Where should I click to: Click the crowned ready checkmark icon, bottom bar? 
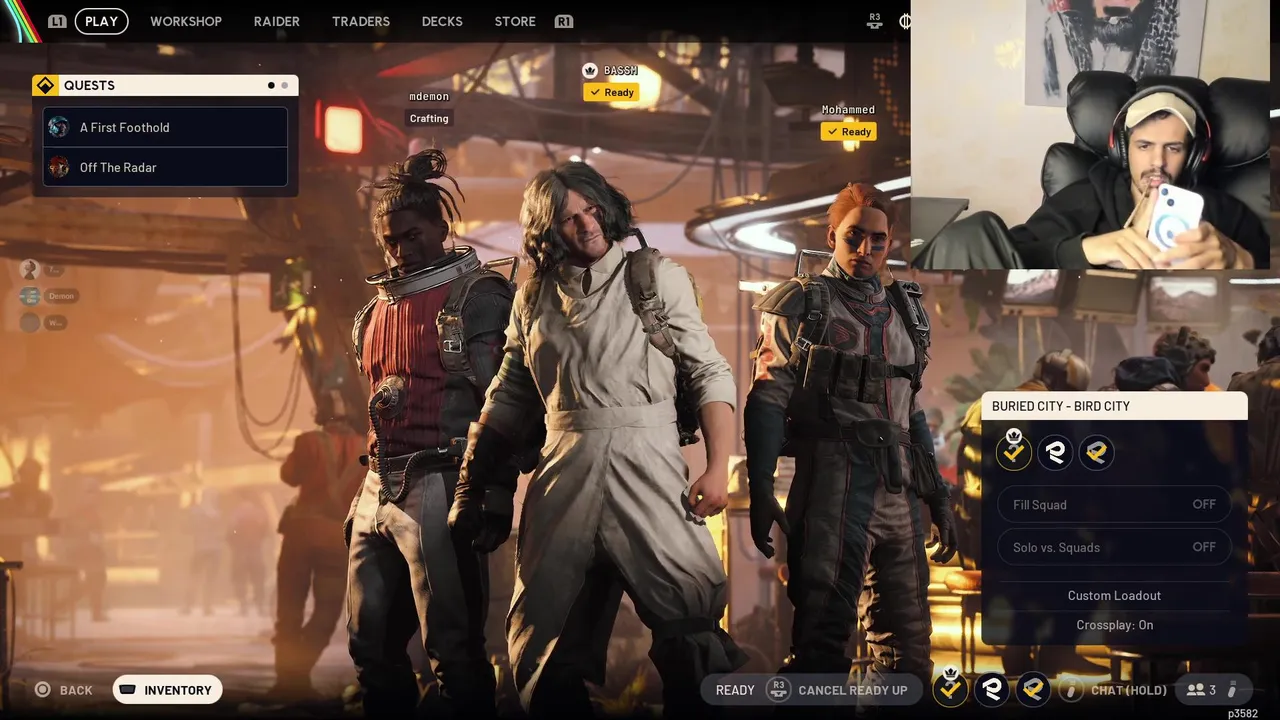click(950, 688)
